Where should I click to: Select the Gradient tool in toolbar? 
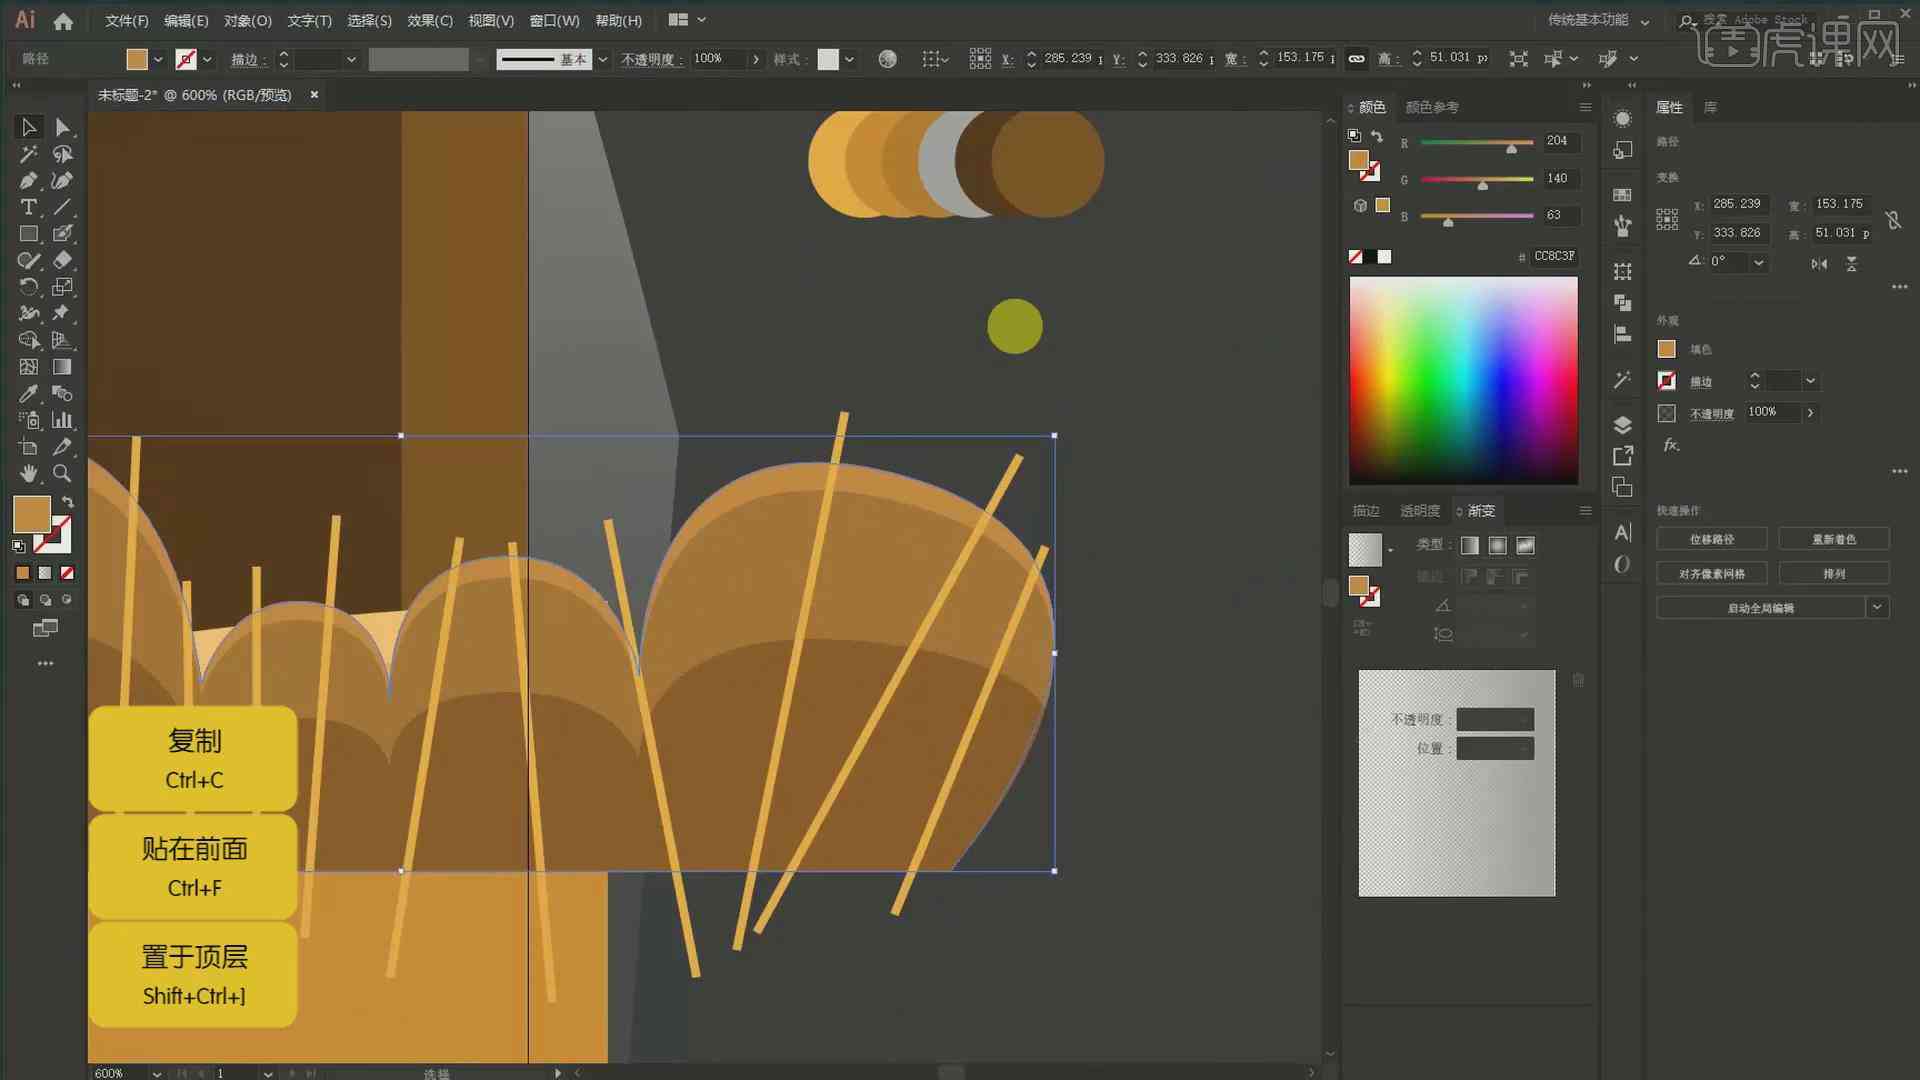click(x=61, y=367)
